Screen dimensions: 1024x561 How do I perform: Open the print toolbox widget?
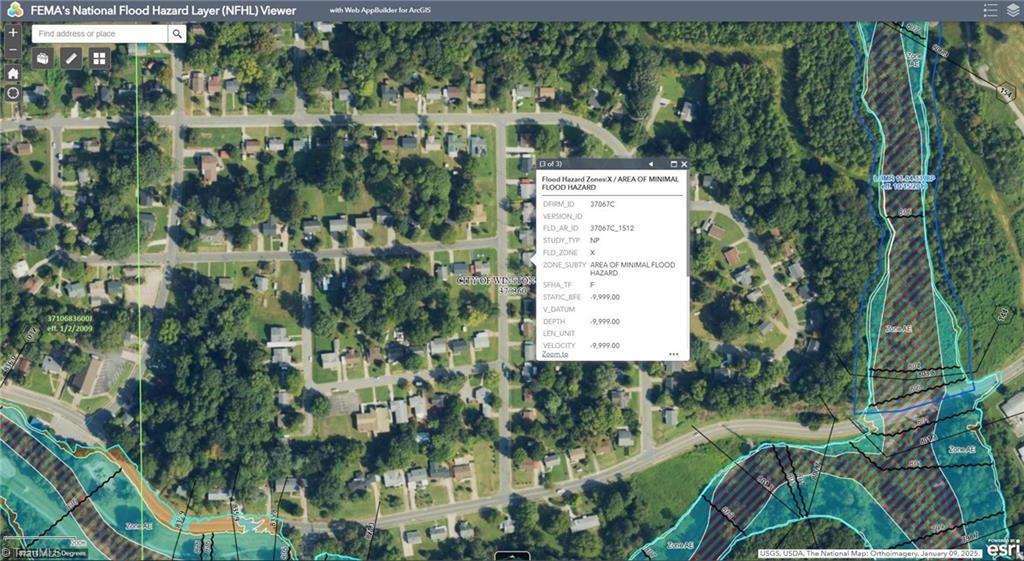coord(43,59)
